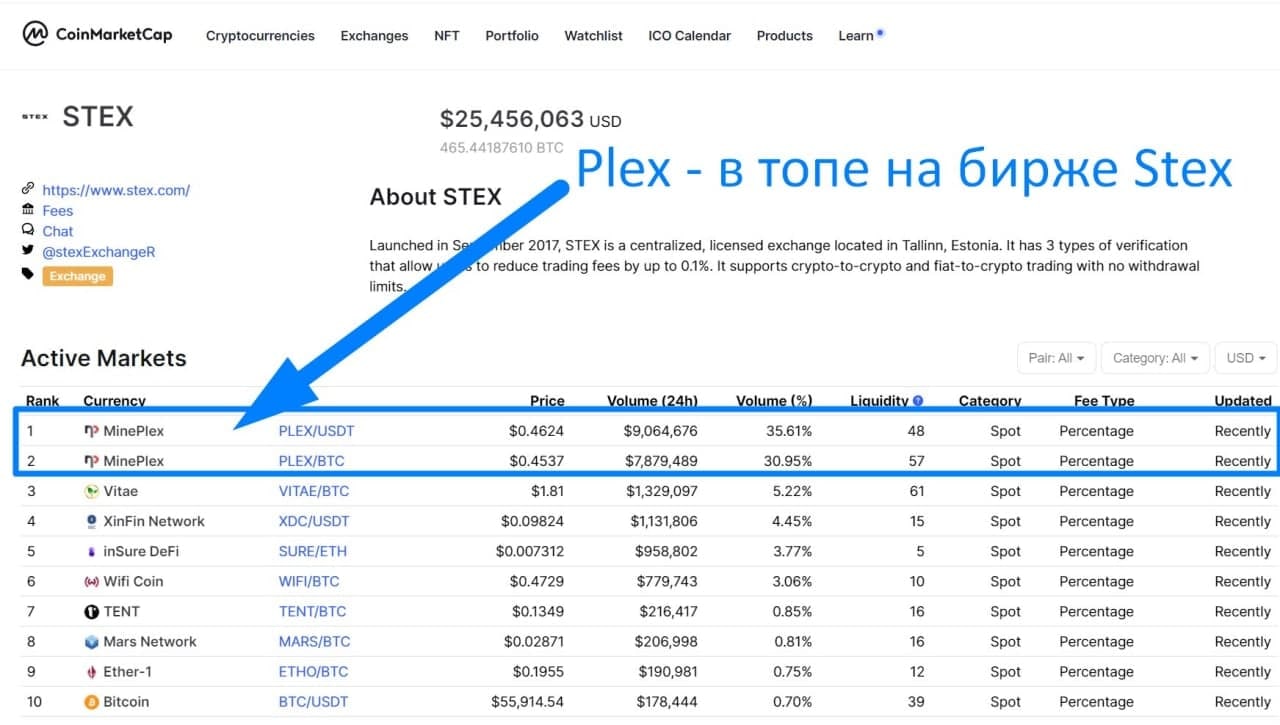The height and width of the screenshot is (725, 1280).
Task: Click the $9,064,676 volume value
Action: 660,431
